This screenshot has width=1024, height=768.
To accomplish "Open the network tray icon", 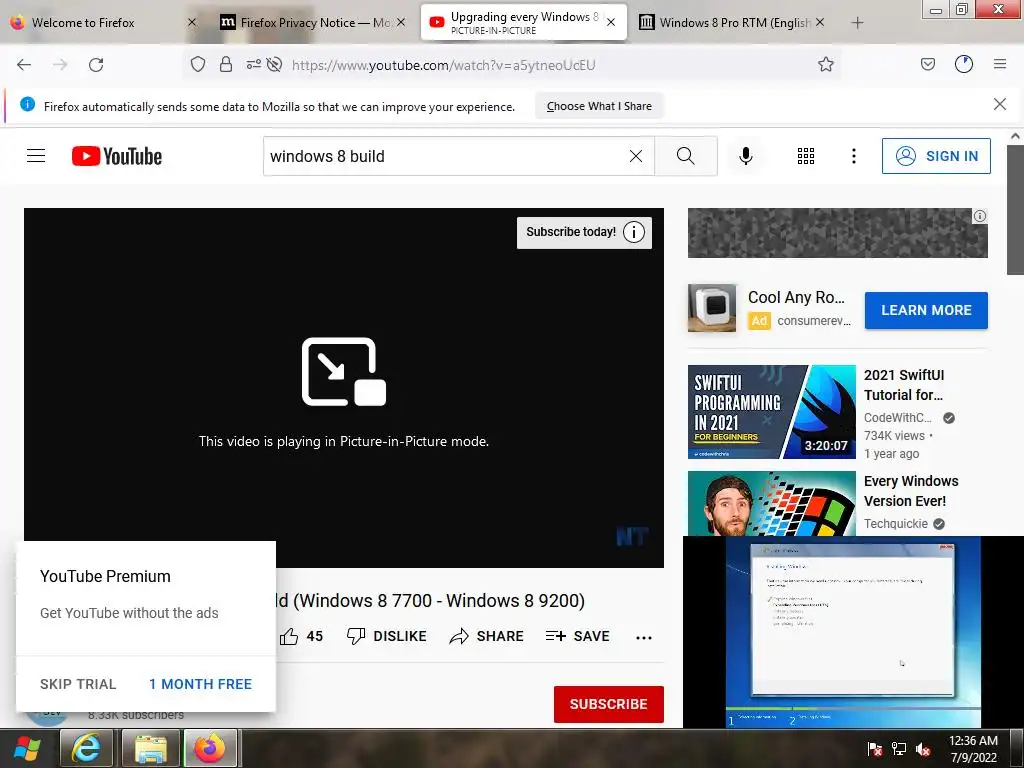I will 899,749.
